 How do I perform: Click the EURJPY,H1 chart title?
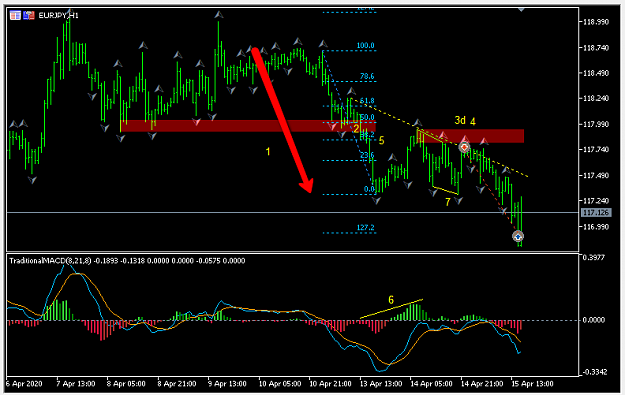58,16
